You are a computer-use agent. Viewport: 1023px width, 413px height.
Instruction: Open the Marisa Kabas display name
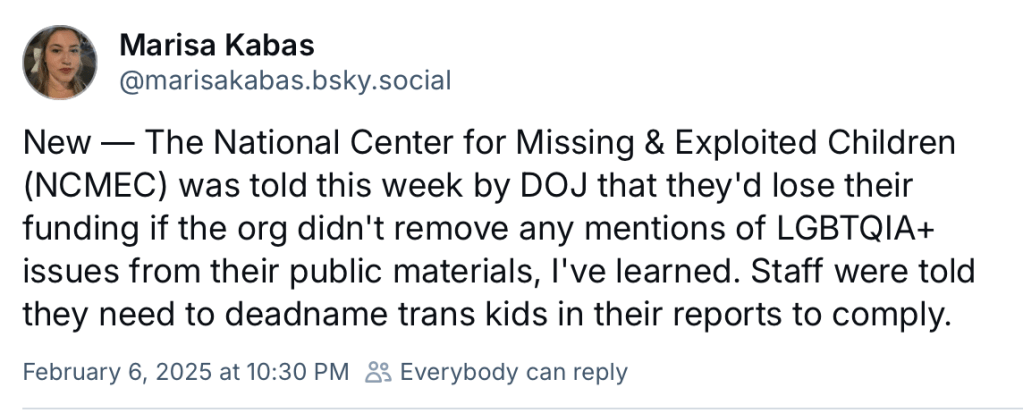coord(216,45)
